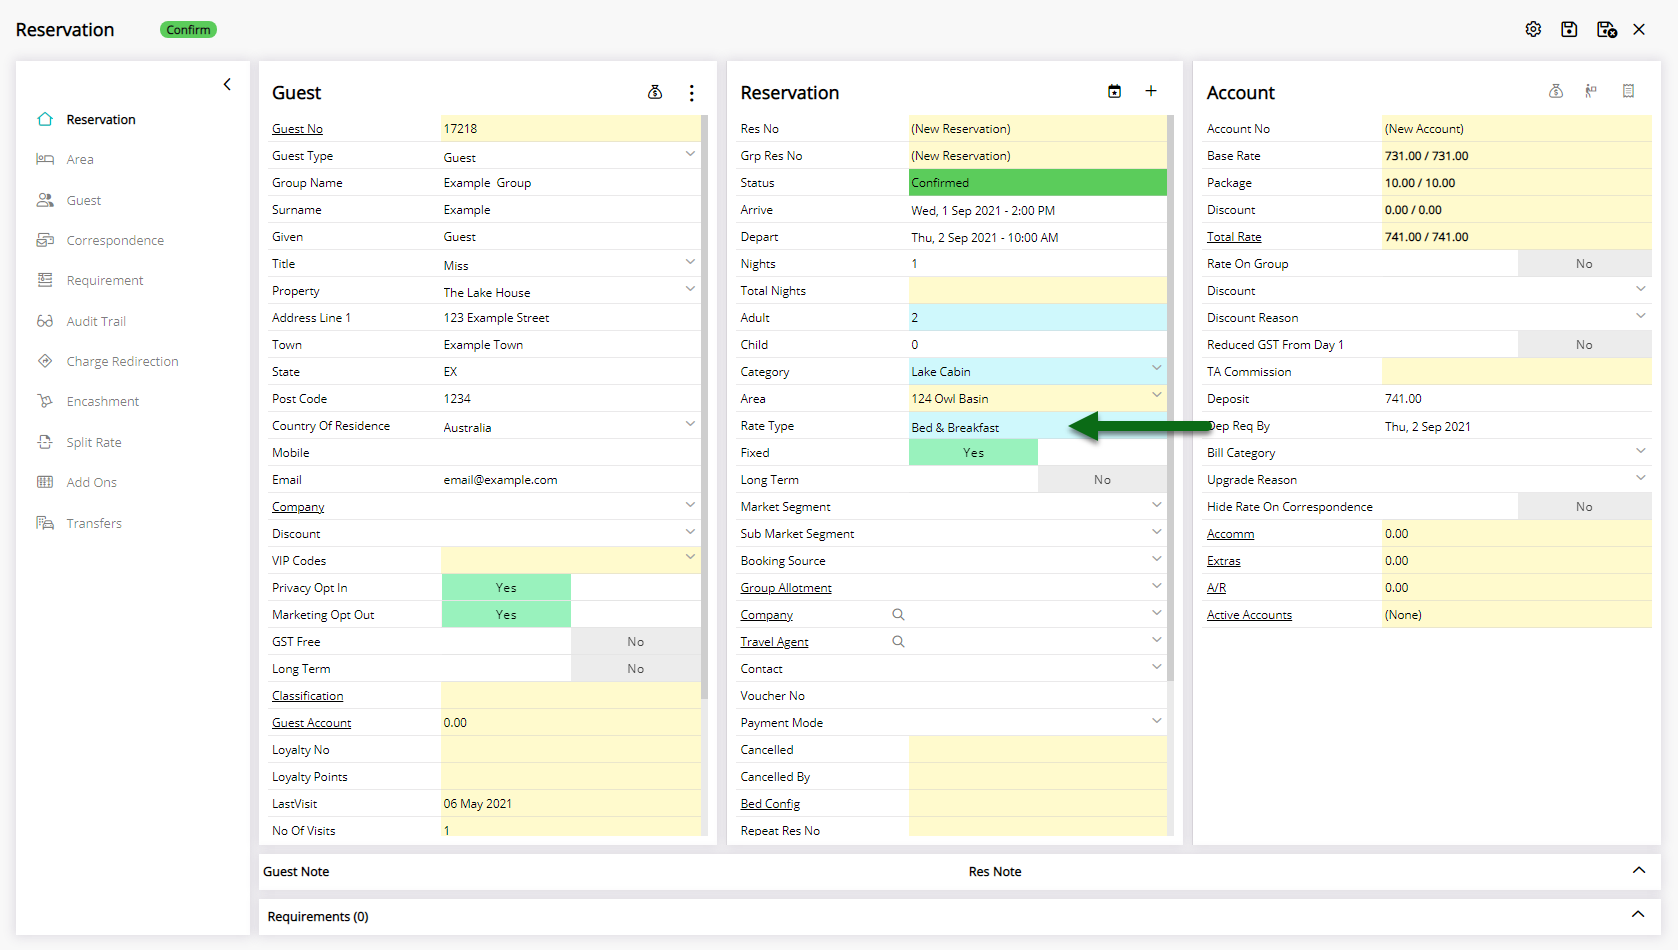Click the Rate Type field Bed & Breakfast

(x=1038, y=426)
